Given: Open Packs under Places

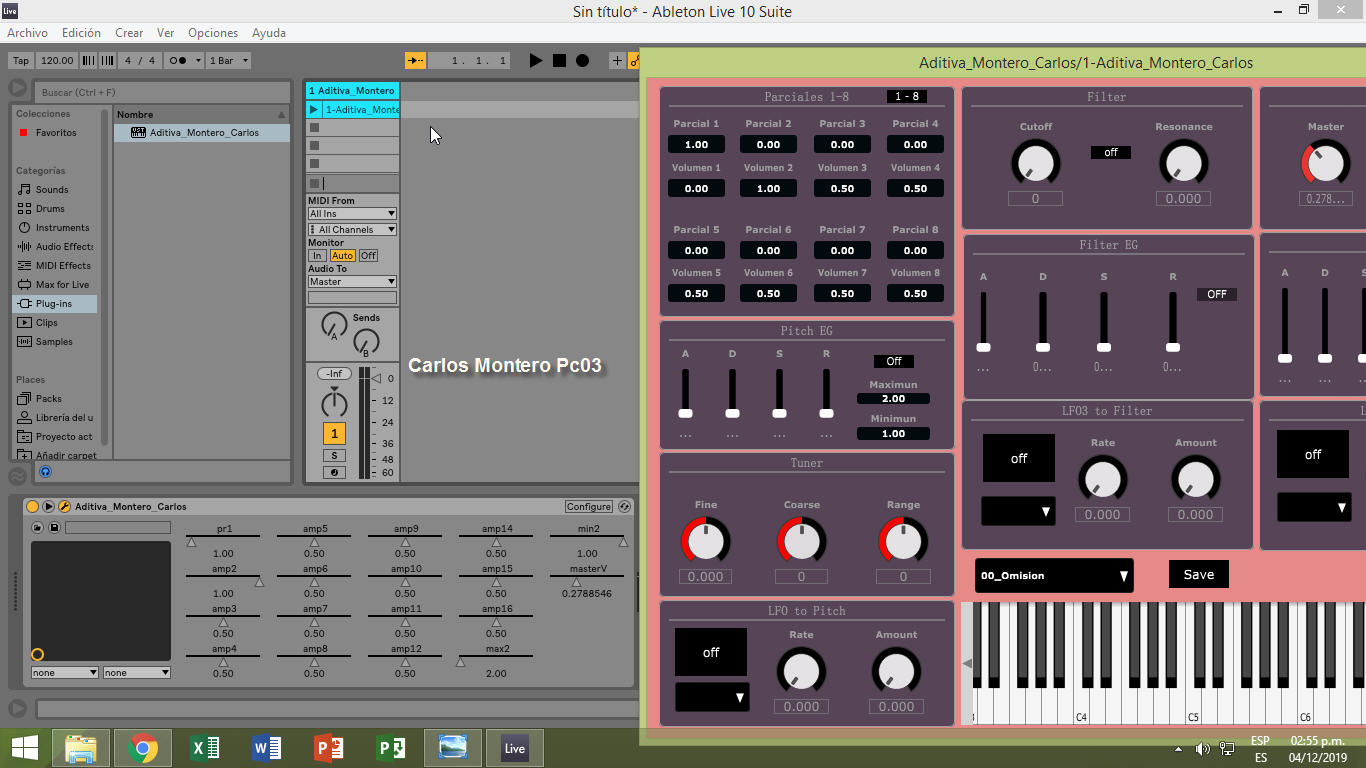Looking at the screenshot, I should (x=48, y=398).
